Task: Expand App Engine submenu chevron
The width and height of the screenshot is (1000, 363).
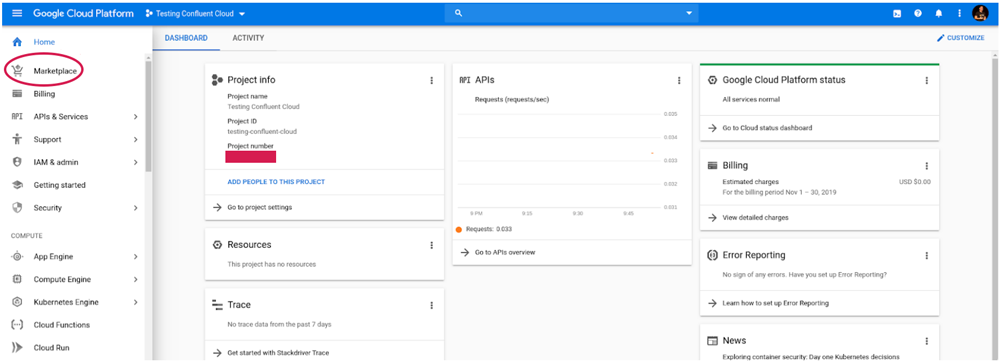Action: pyautogui.click(x=135, y=256)
